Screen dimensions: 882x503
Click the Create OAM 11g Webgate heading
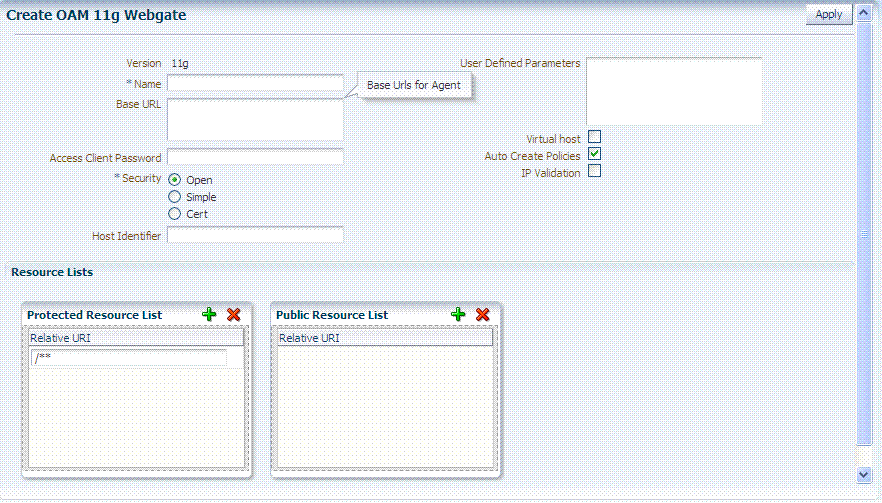click(96, 15)
